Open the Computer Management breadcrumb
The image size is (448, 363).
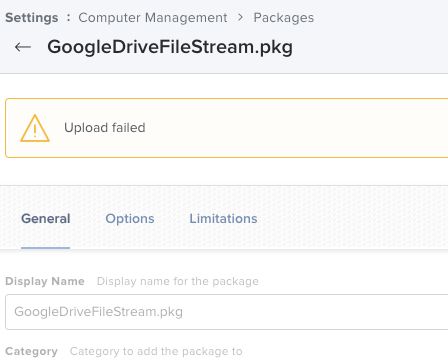153,18
